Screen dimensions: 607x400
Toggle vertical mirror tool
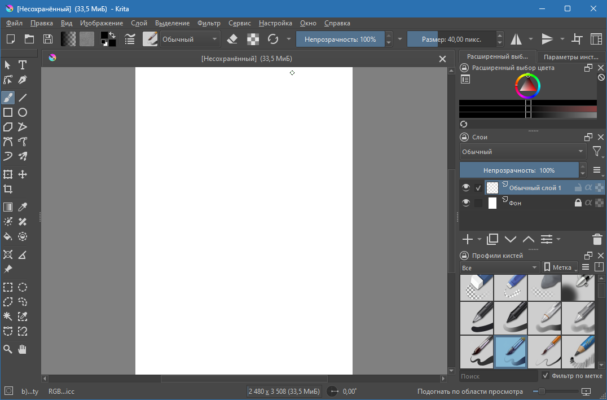tap(547, 39)
